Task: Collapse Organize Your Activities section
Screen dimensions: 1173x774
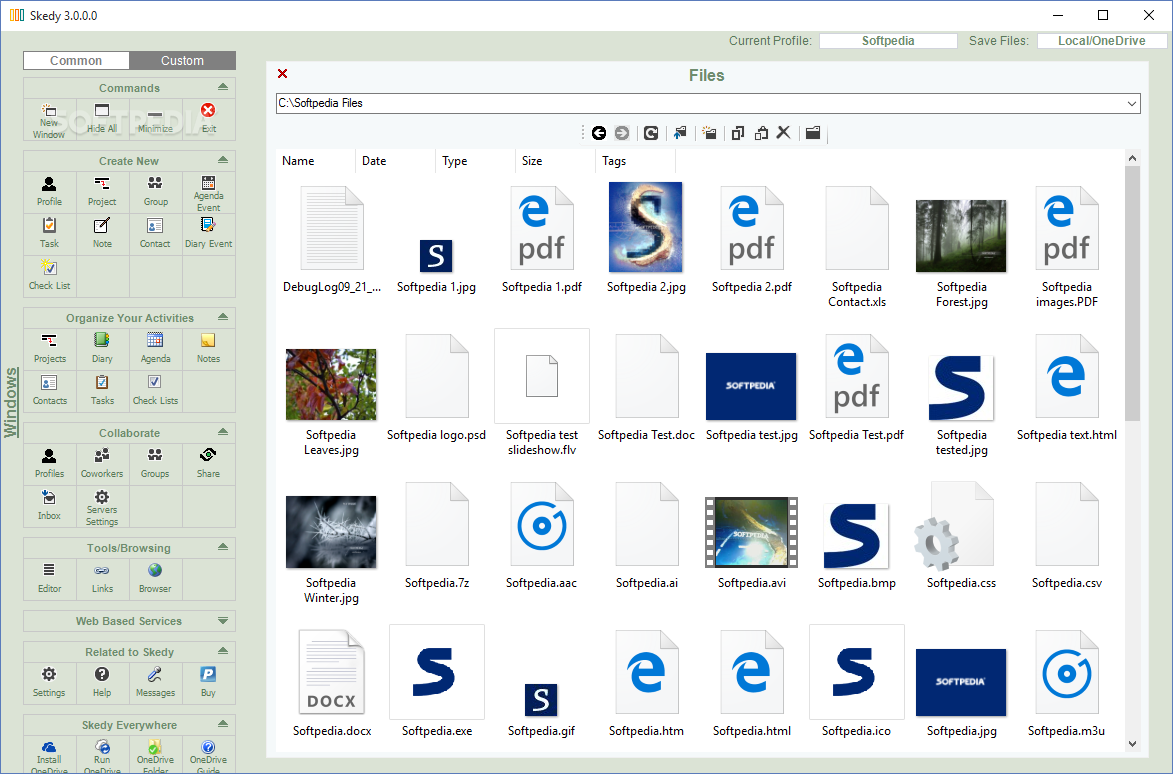Action: point(223,317)
